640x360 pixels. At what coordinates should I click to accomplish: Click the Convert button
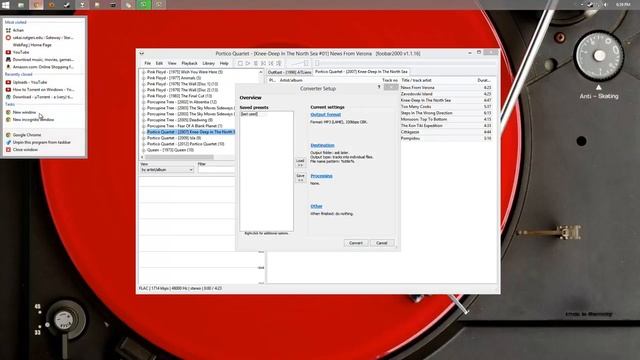click(x=356, y=243)
